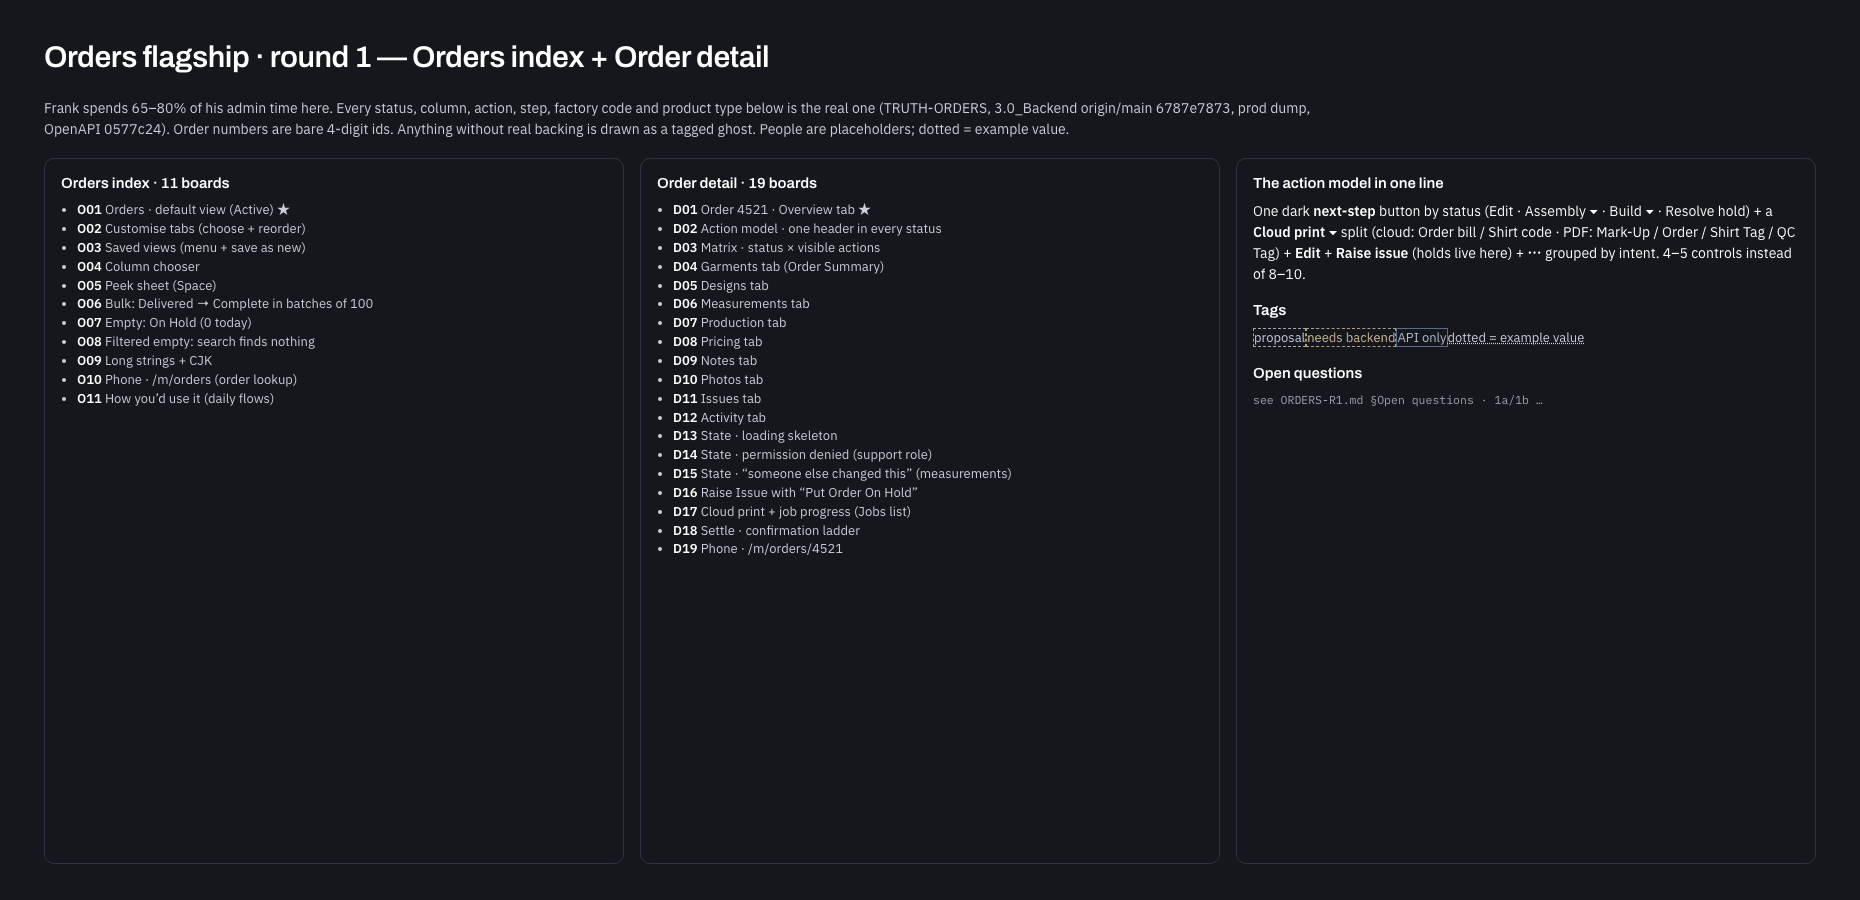Select O10 Phone order lookup entry
This screenshot has height=900, width=1860.
[187, 380]
